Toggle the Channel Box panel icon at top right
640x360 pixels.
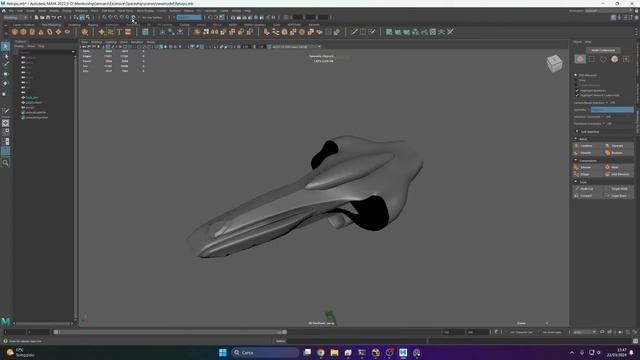pyautogui.click(x=636, y=18)
